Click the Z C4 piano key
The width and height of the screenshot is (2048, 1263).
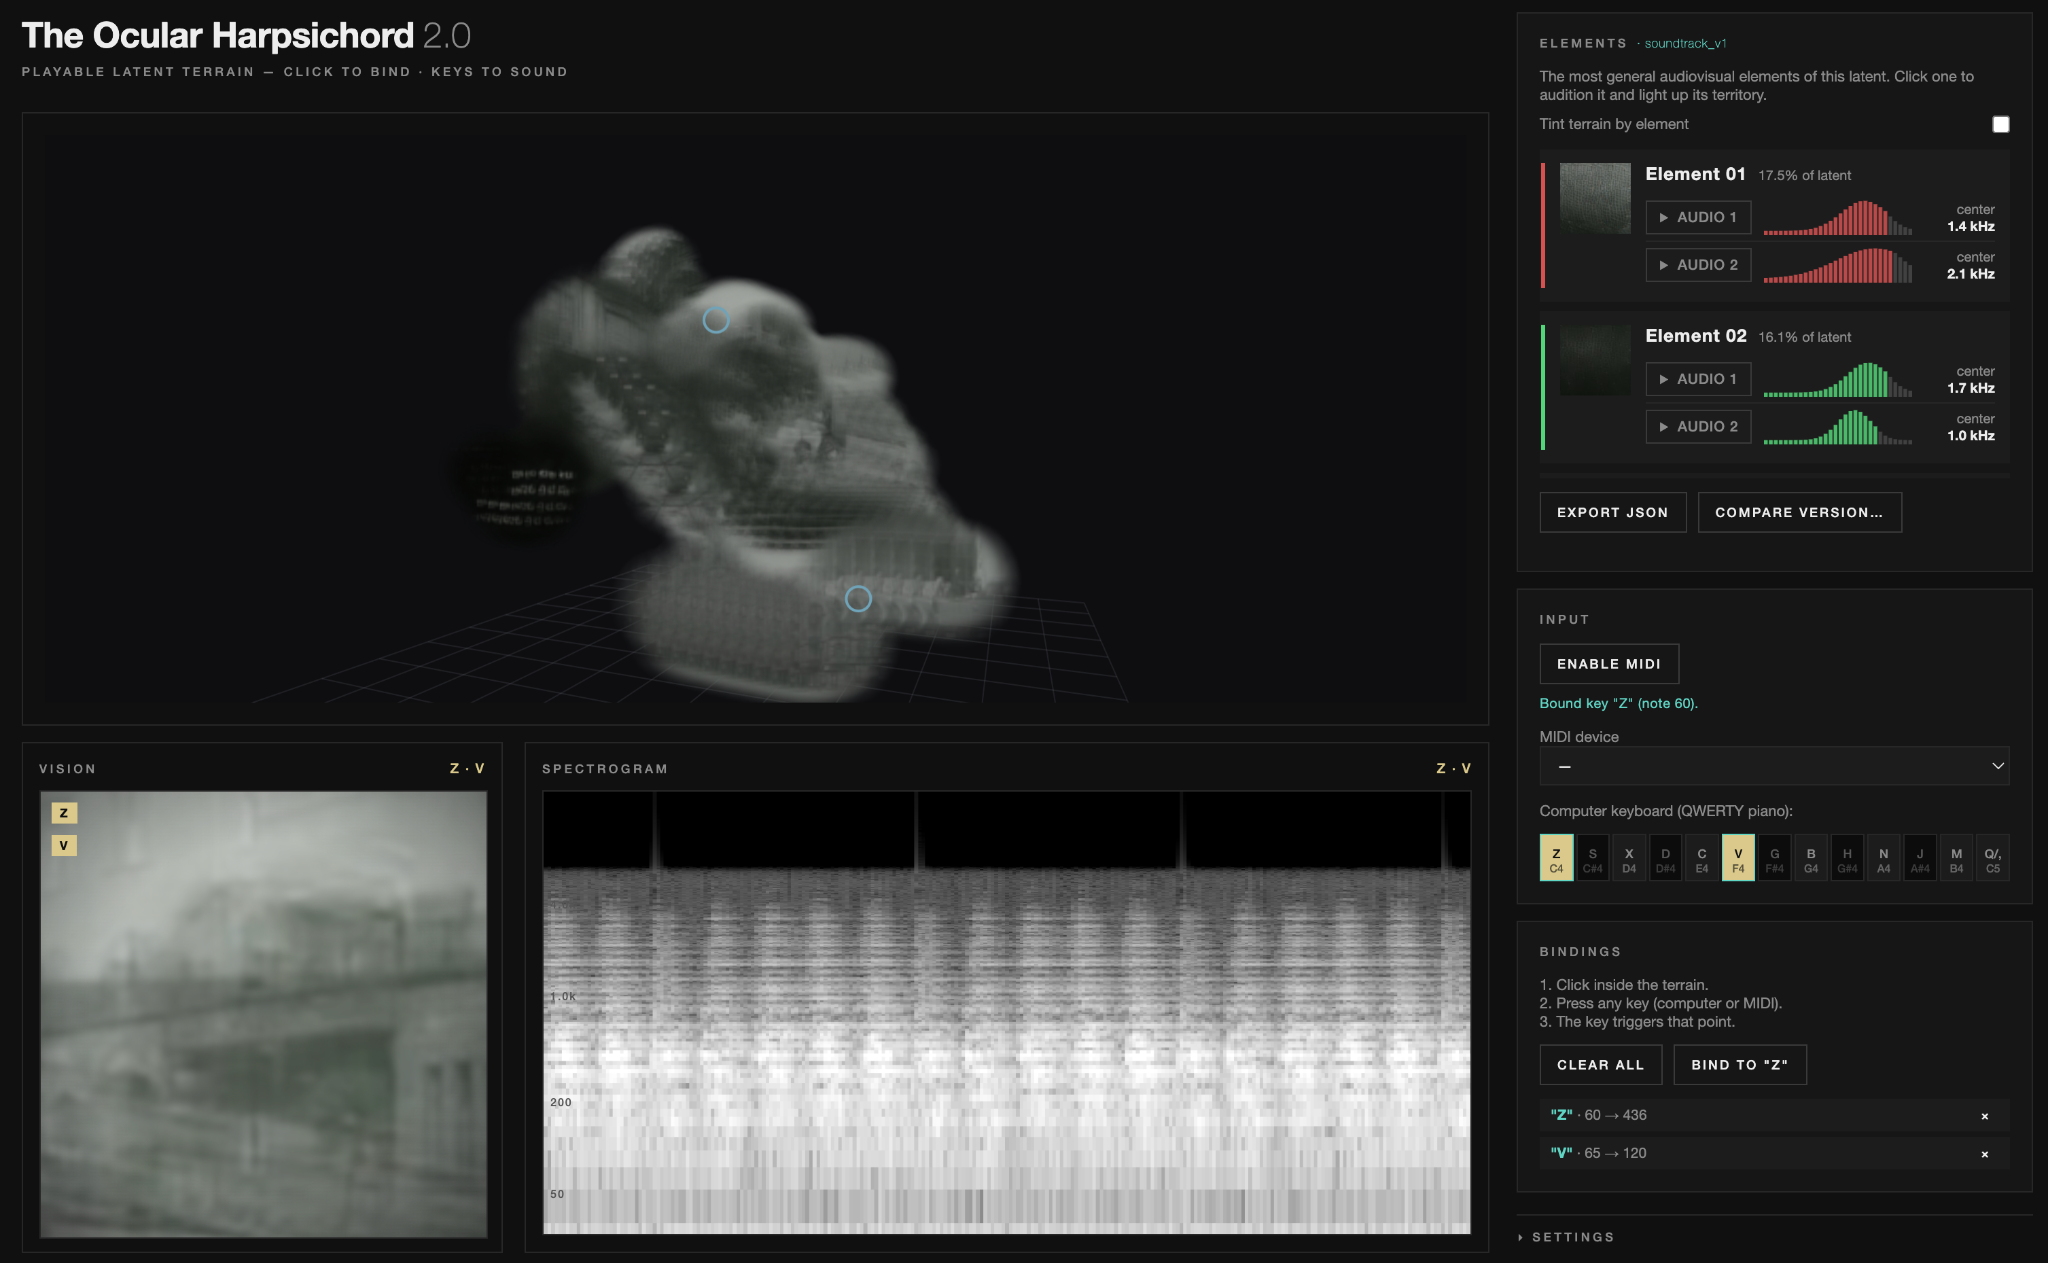tap(1556, 858)
